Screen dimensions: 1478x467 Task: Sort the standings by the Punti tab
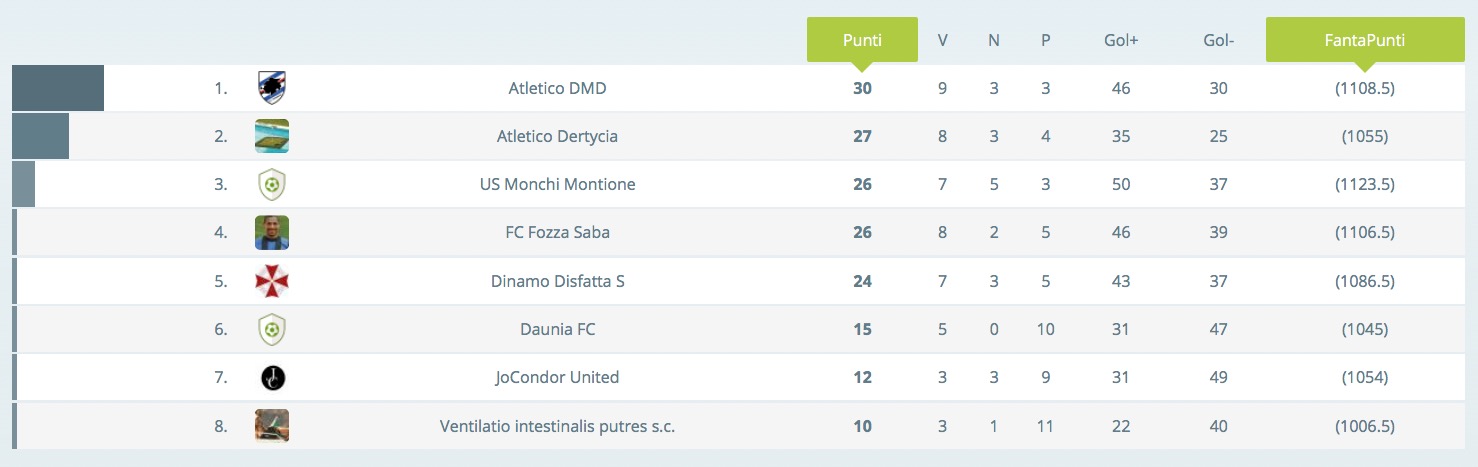point(862,41)
